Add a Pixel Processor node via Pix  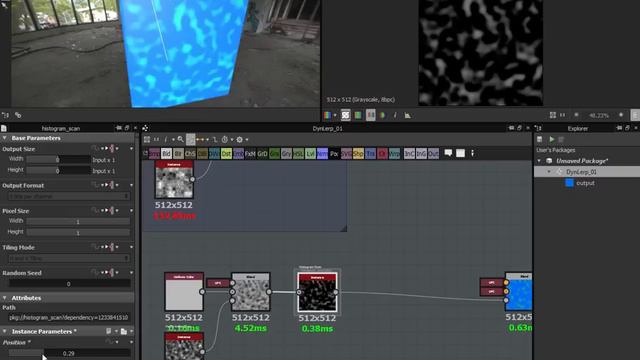[x=334, y=153]
